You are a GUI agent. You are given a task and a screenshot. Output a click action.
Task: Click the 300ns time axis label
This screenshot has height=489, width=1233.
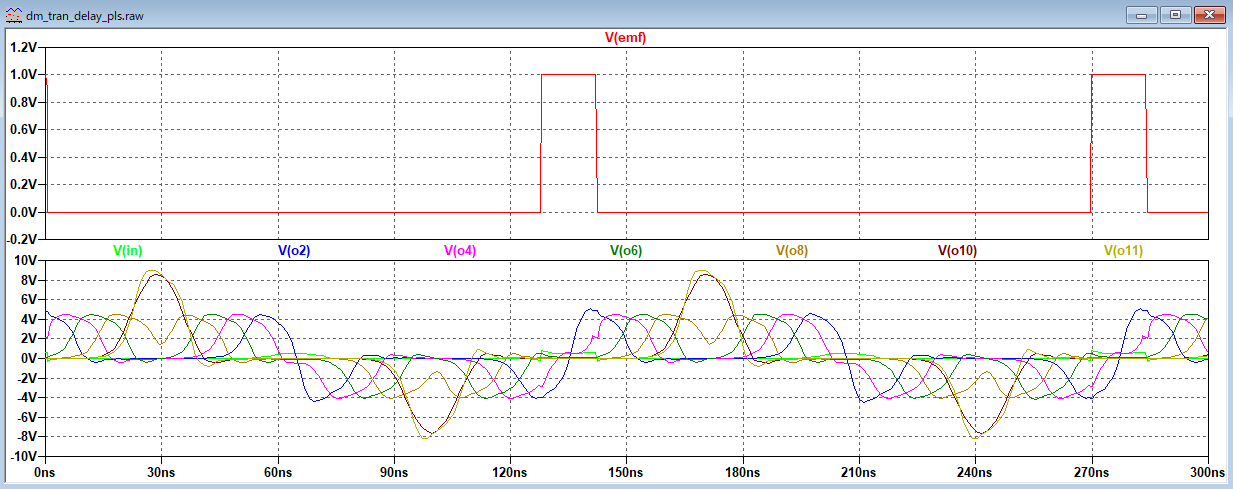point(1207,471)
